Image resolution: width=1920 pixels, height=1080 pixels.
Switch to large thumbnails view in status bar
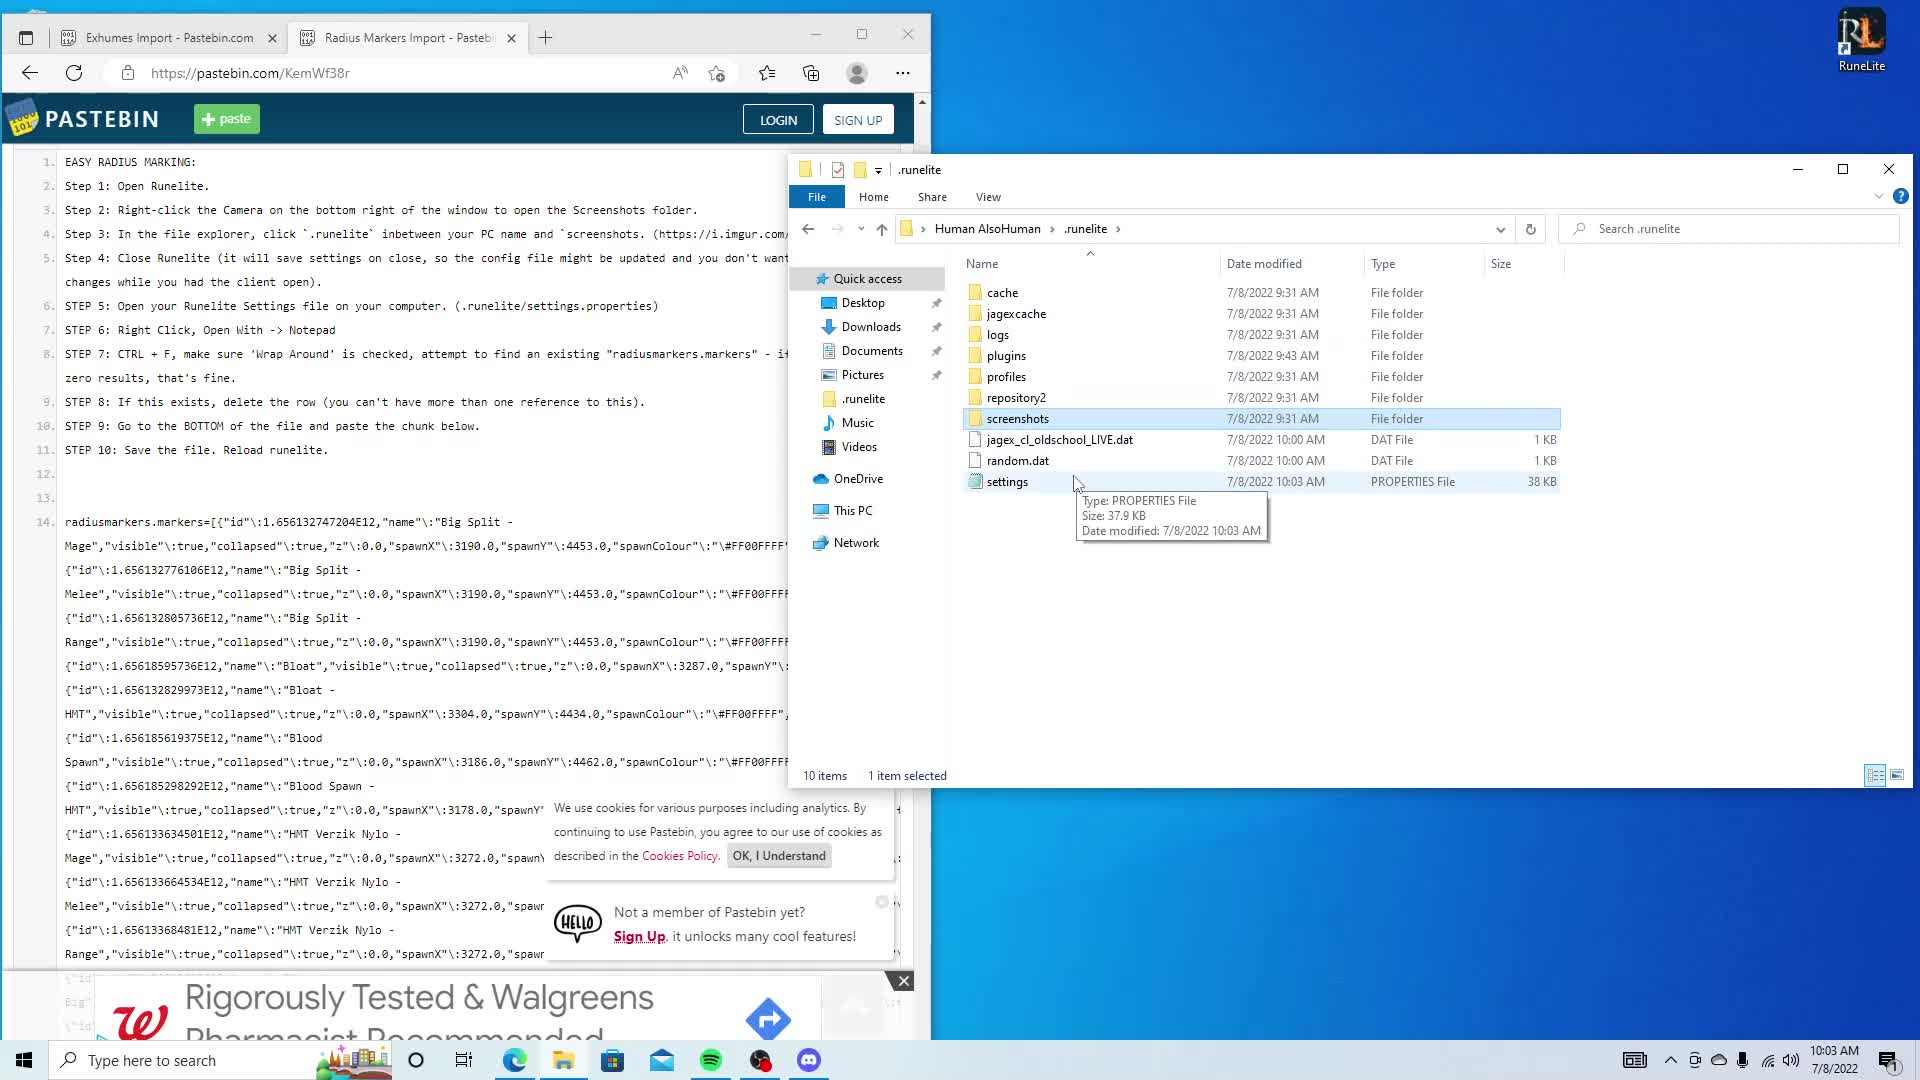coord(1895,775)
